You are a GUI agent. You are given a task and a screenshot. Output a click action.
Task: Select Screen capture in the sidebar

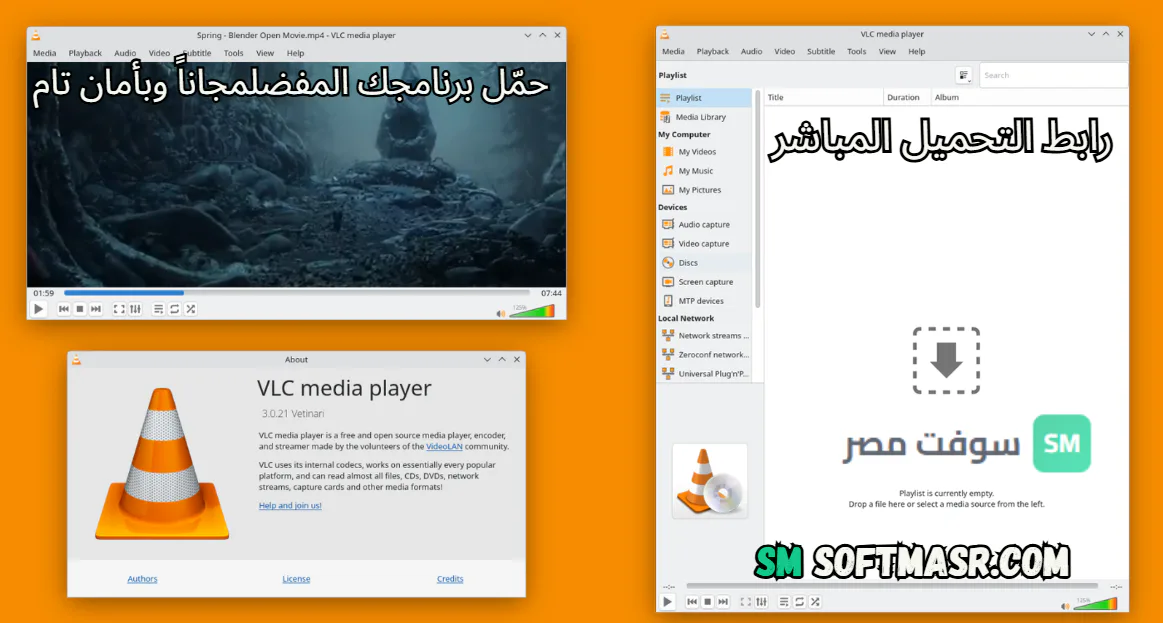point(704,282)
